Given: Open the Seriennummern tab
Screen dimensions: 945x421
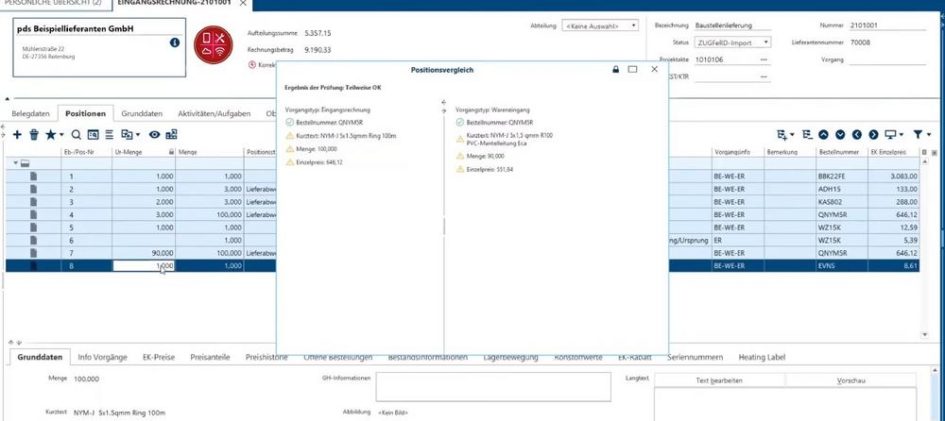Looking at the screenshot, I should (x=695, y=357).
